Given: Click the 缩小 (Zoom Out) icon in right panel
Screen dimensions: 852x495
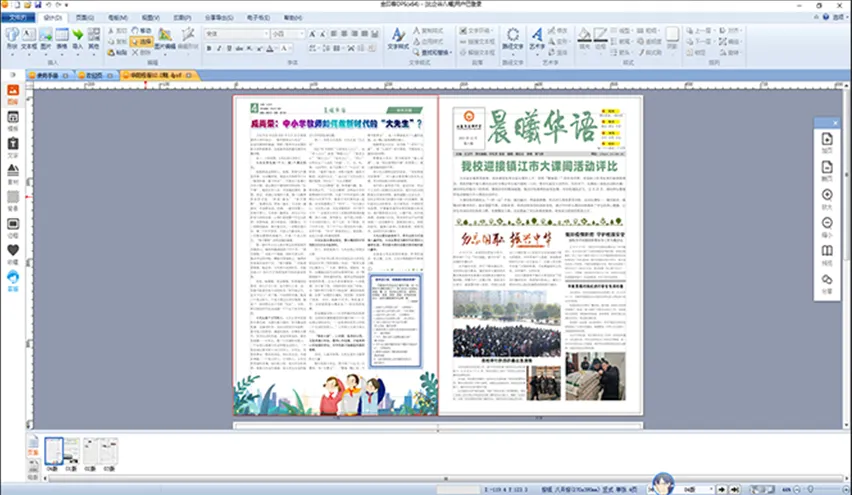Looking at the screenshot, I should [x=827, y=224].
